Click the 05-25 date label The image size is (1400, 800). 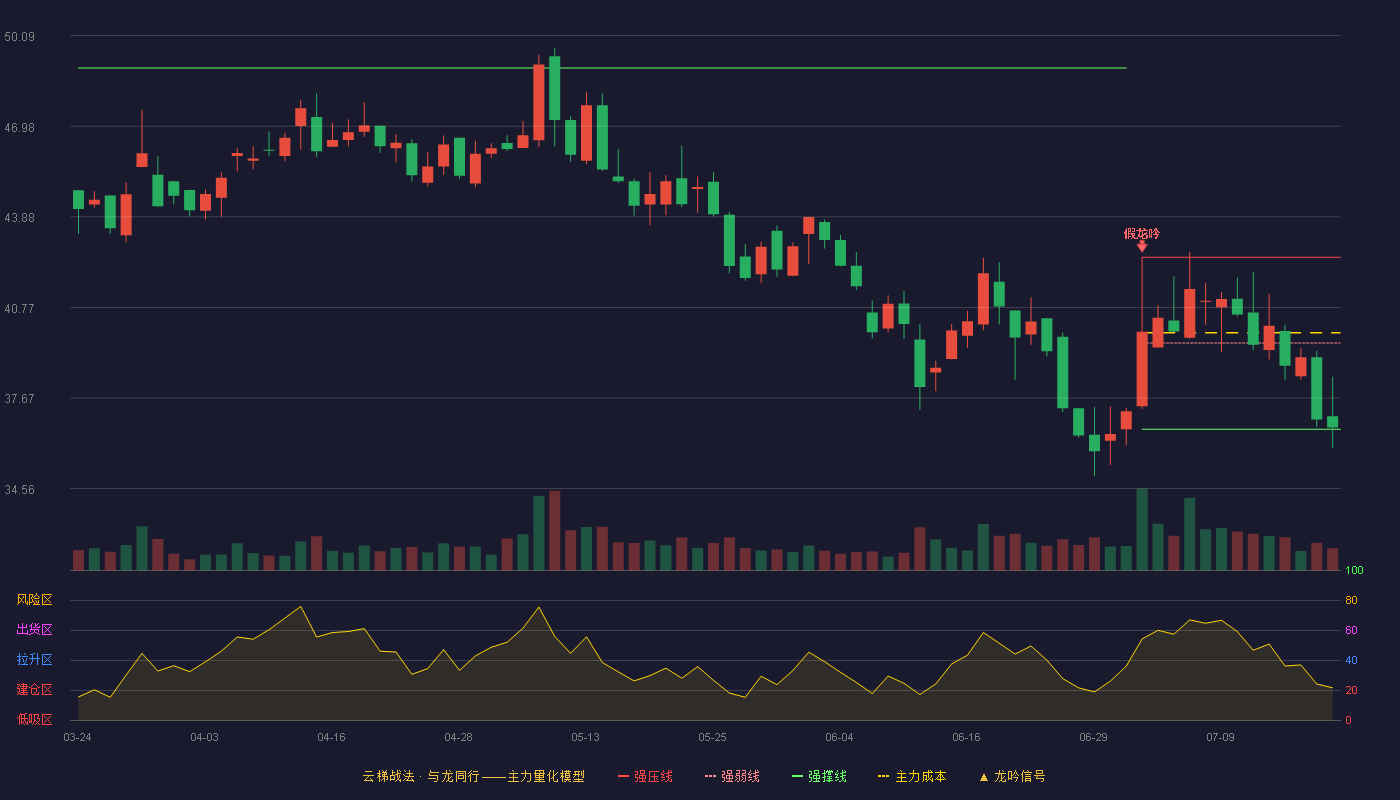[x=712, y=737]
